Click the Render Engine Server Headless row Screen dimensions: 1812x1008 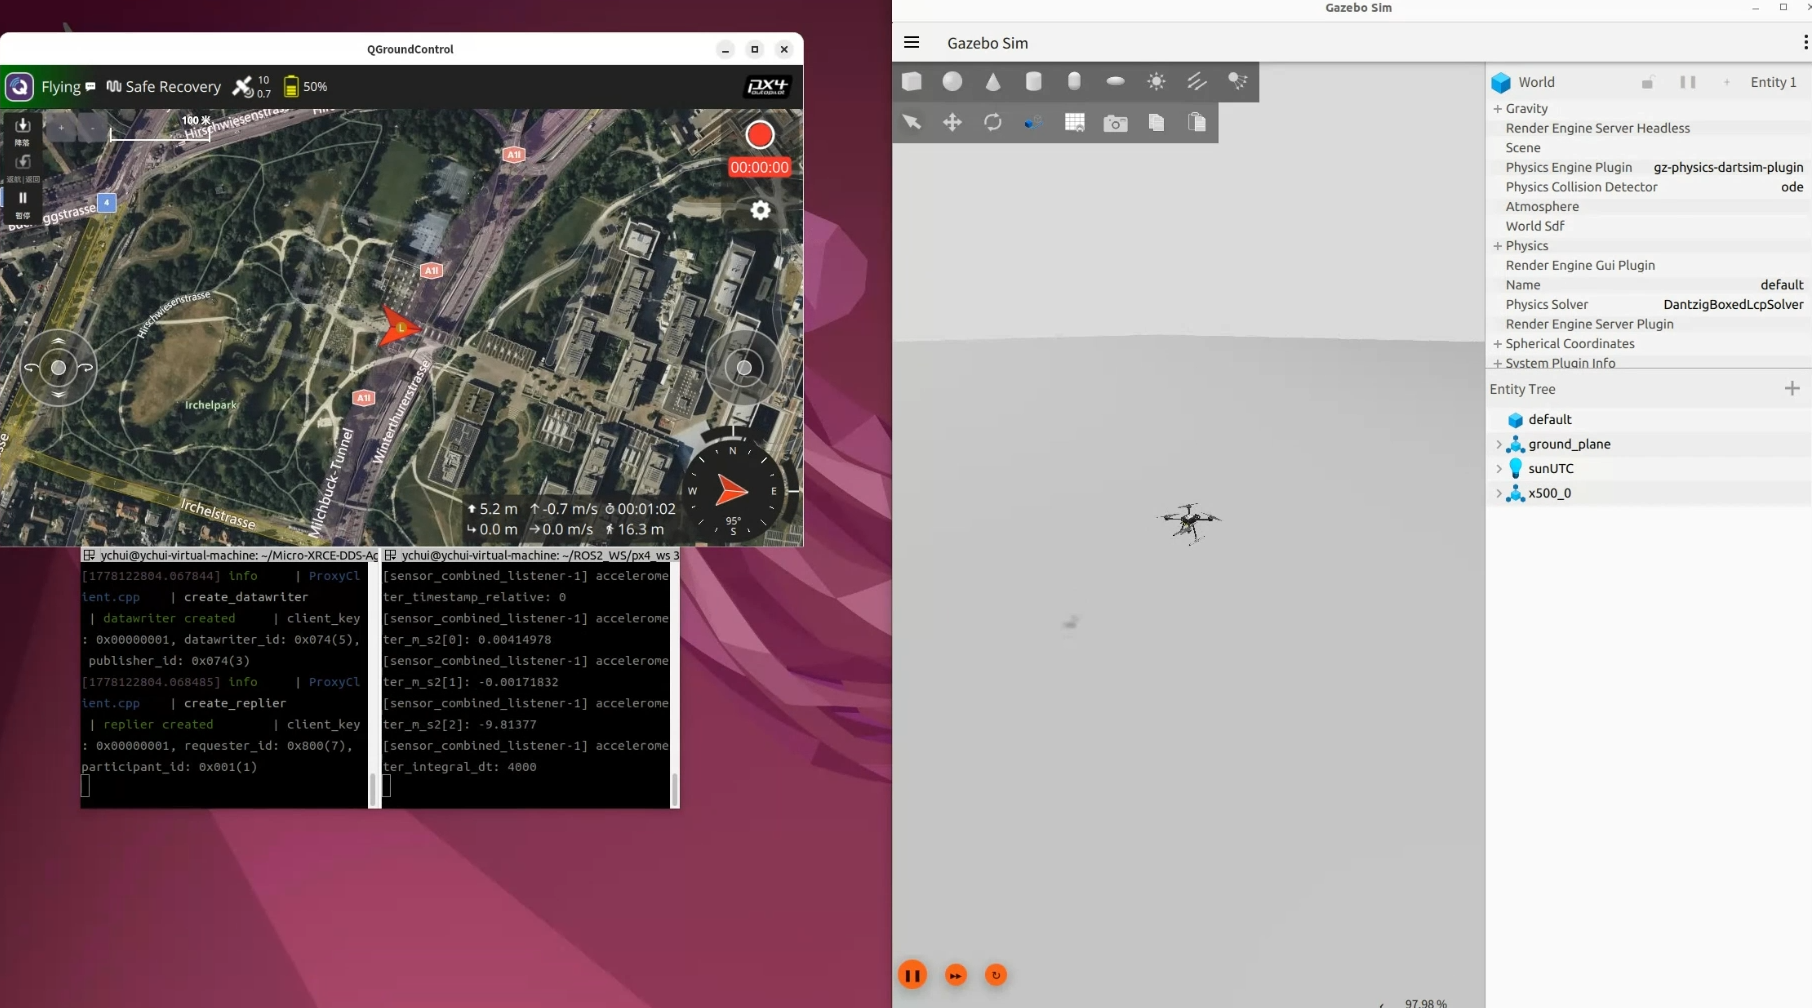click(x=1648, y=128)
